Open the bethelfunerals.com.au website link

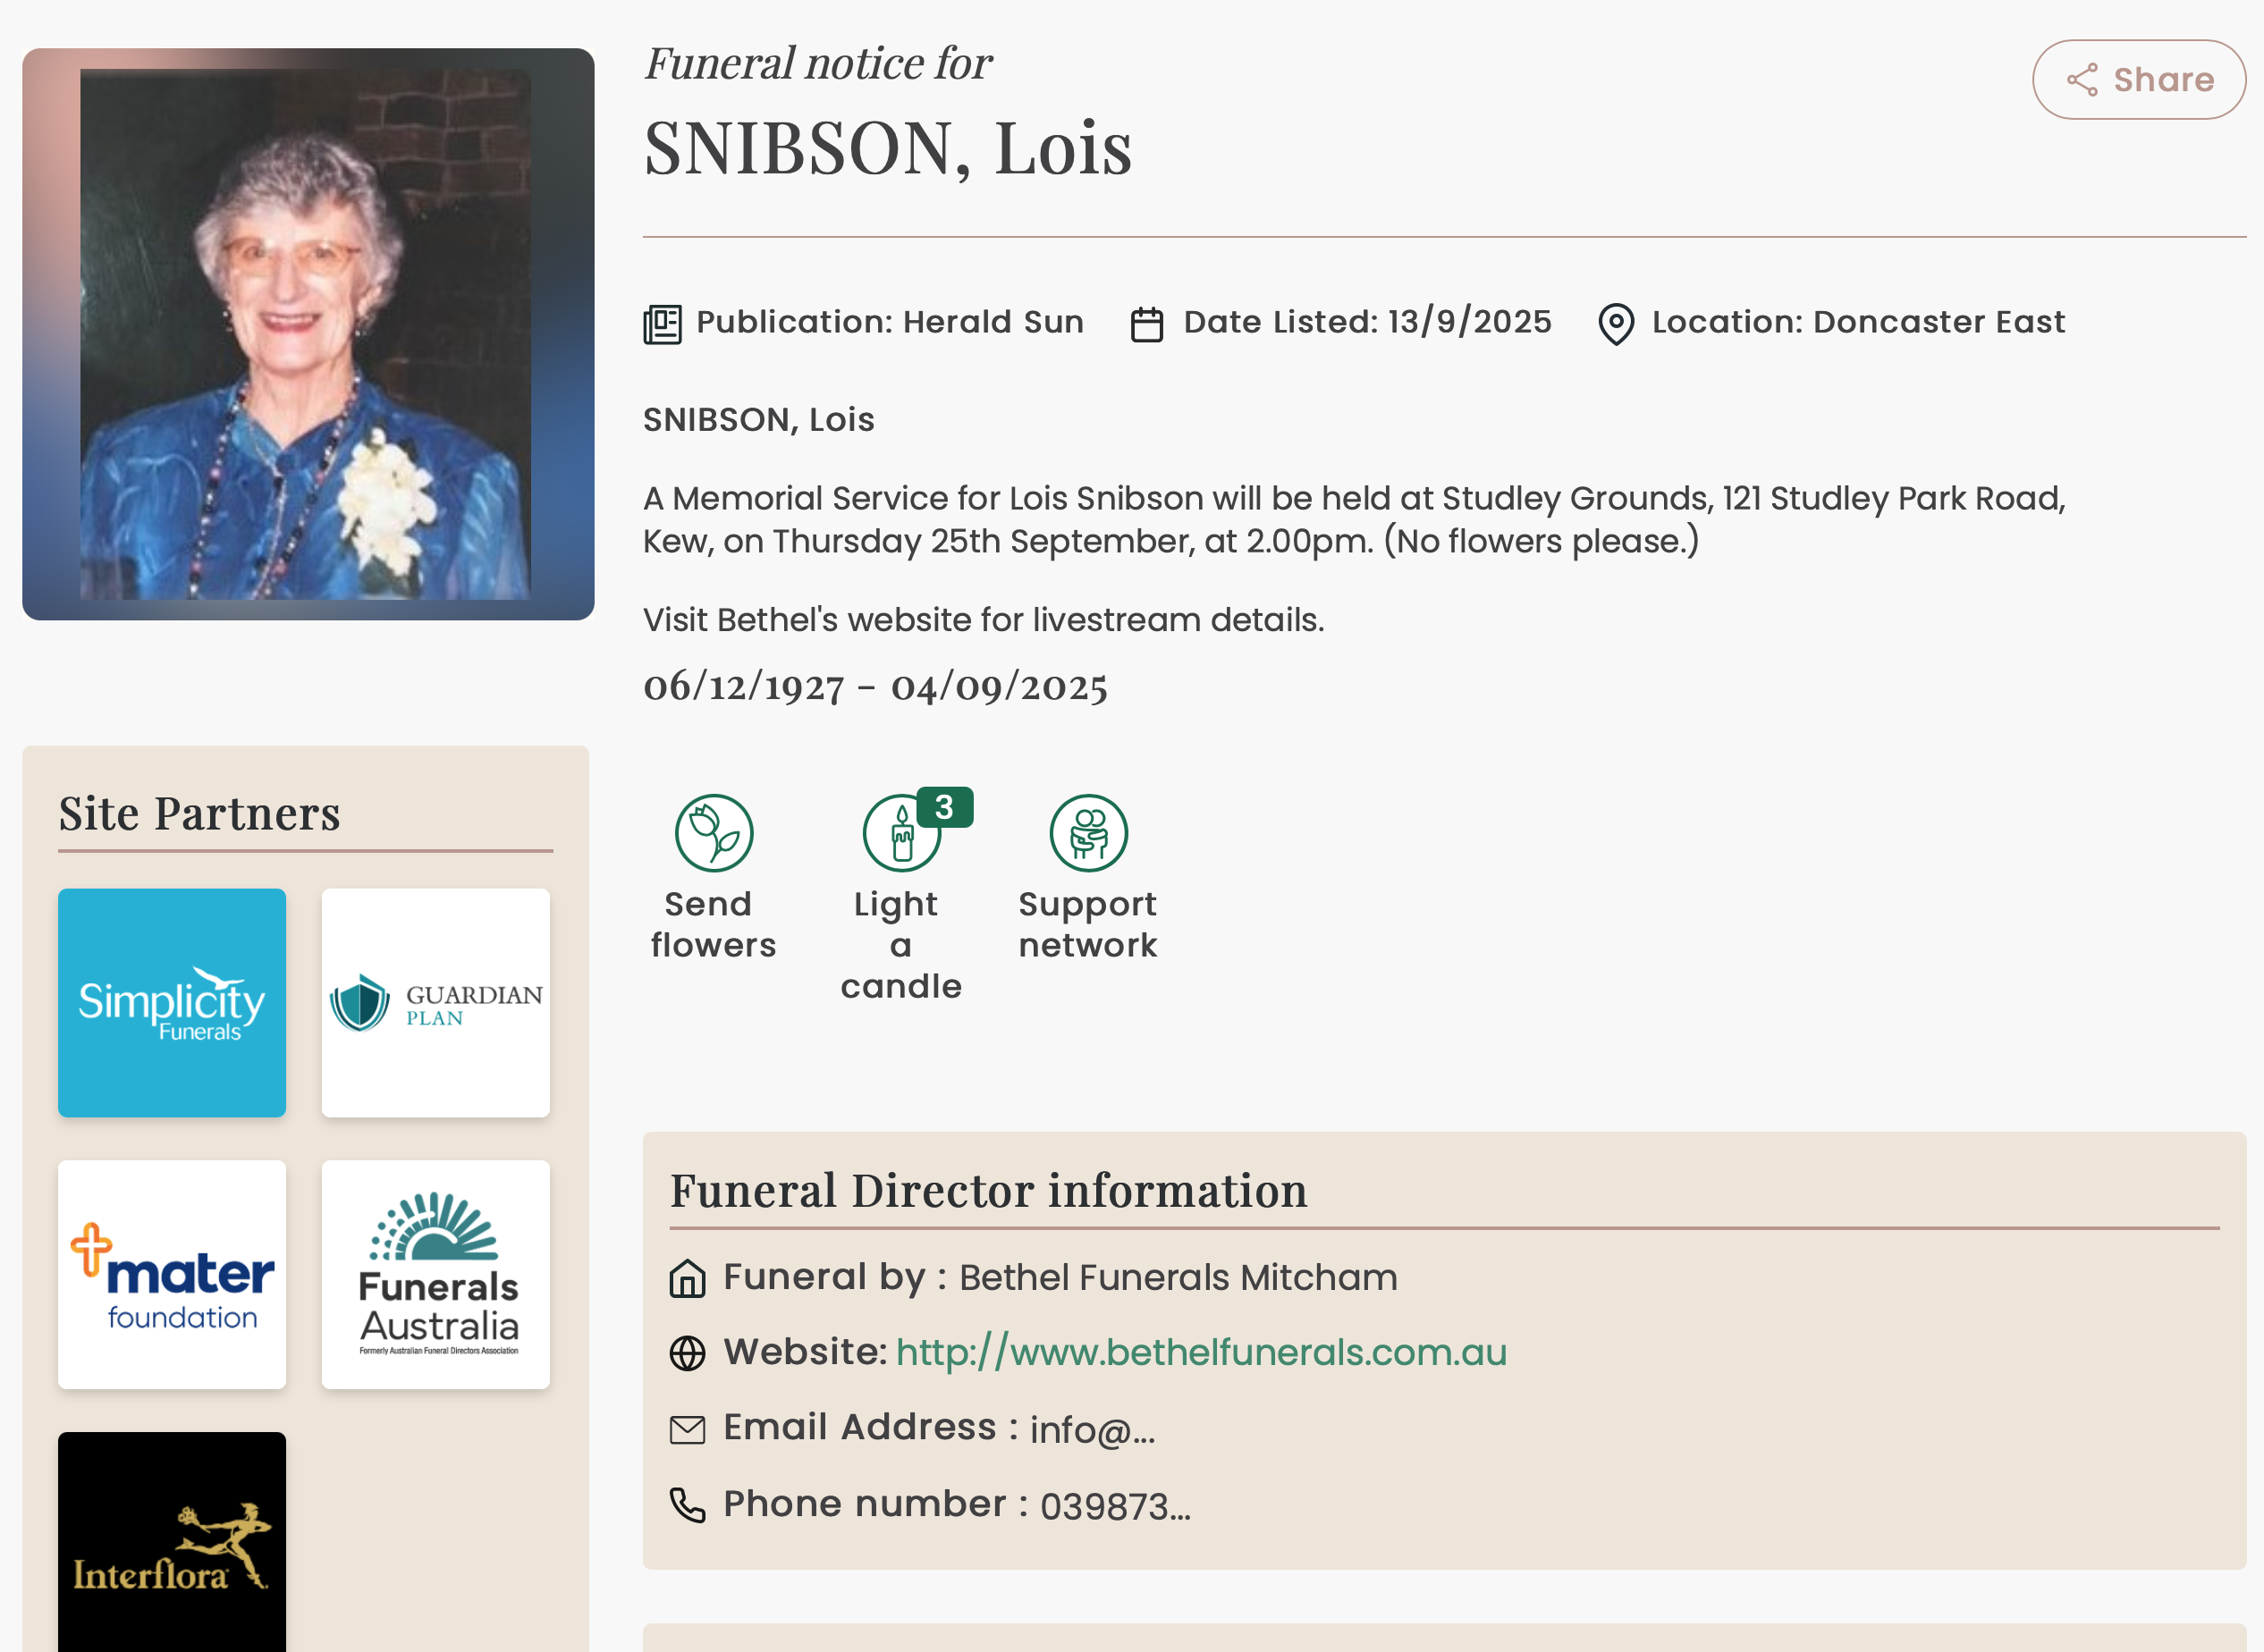click(x=1200, y=1353)
